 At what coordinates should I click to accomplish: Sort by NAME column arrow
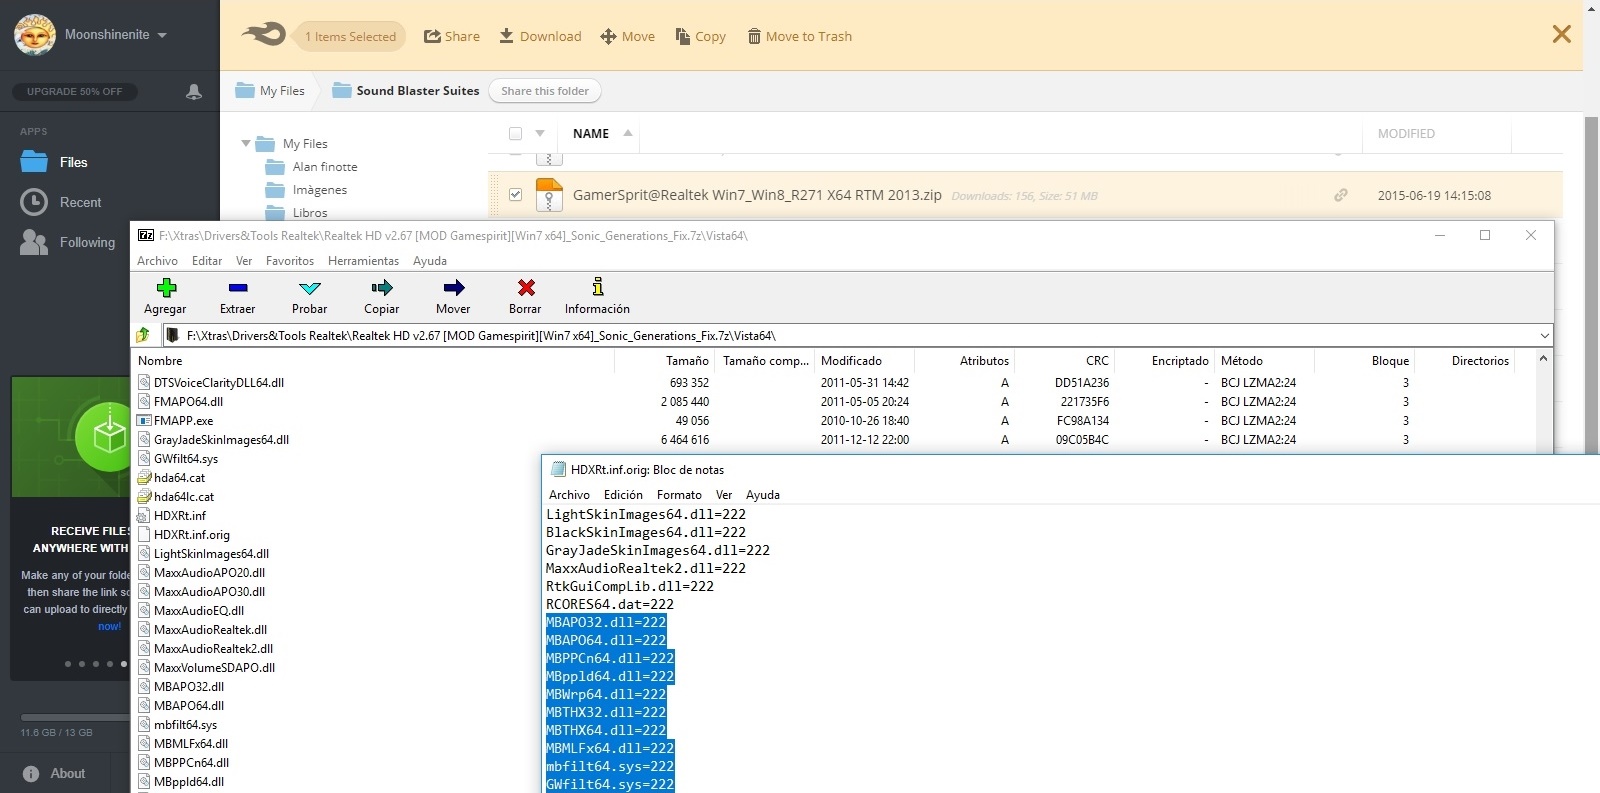628,133
